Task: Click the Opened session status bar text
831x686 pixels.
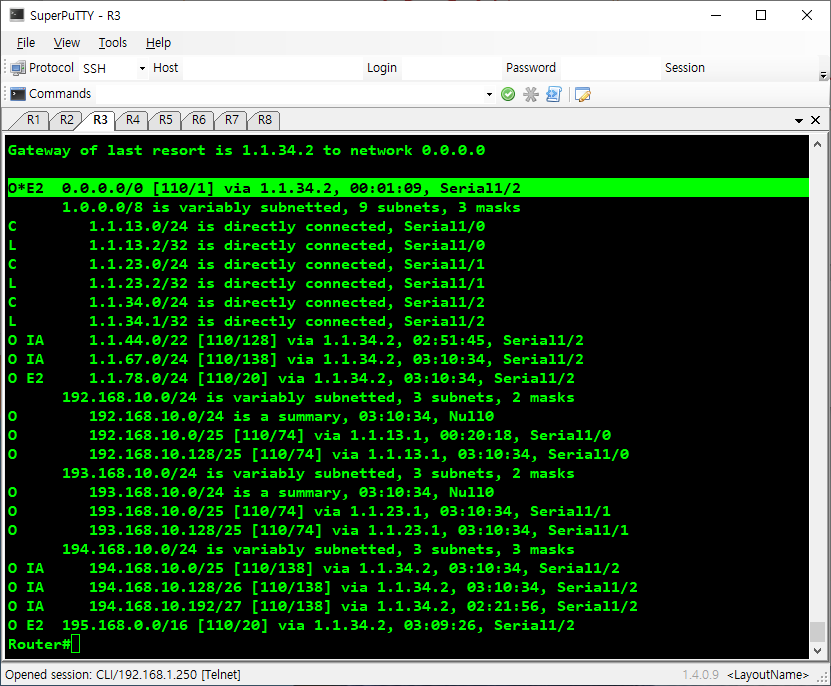Action: 123,675
